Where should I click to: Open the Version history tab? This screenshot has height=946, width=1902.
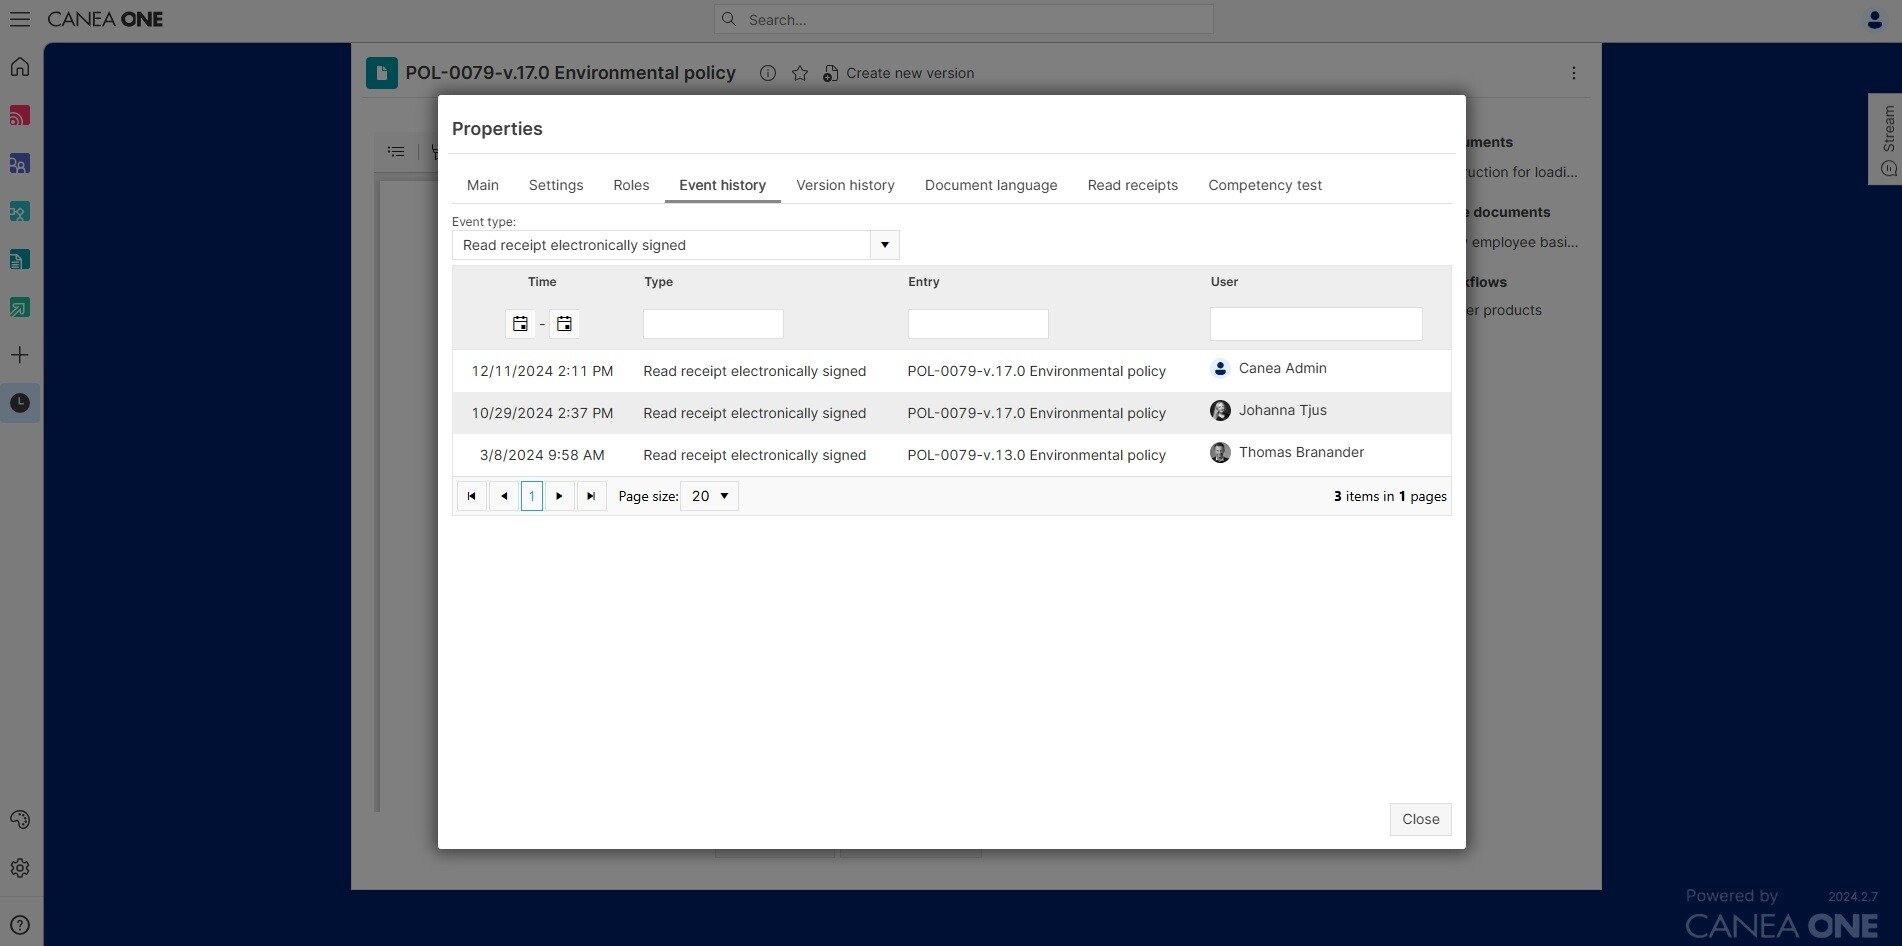[845, 185]
